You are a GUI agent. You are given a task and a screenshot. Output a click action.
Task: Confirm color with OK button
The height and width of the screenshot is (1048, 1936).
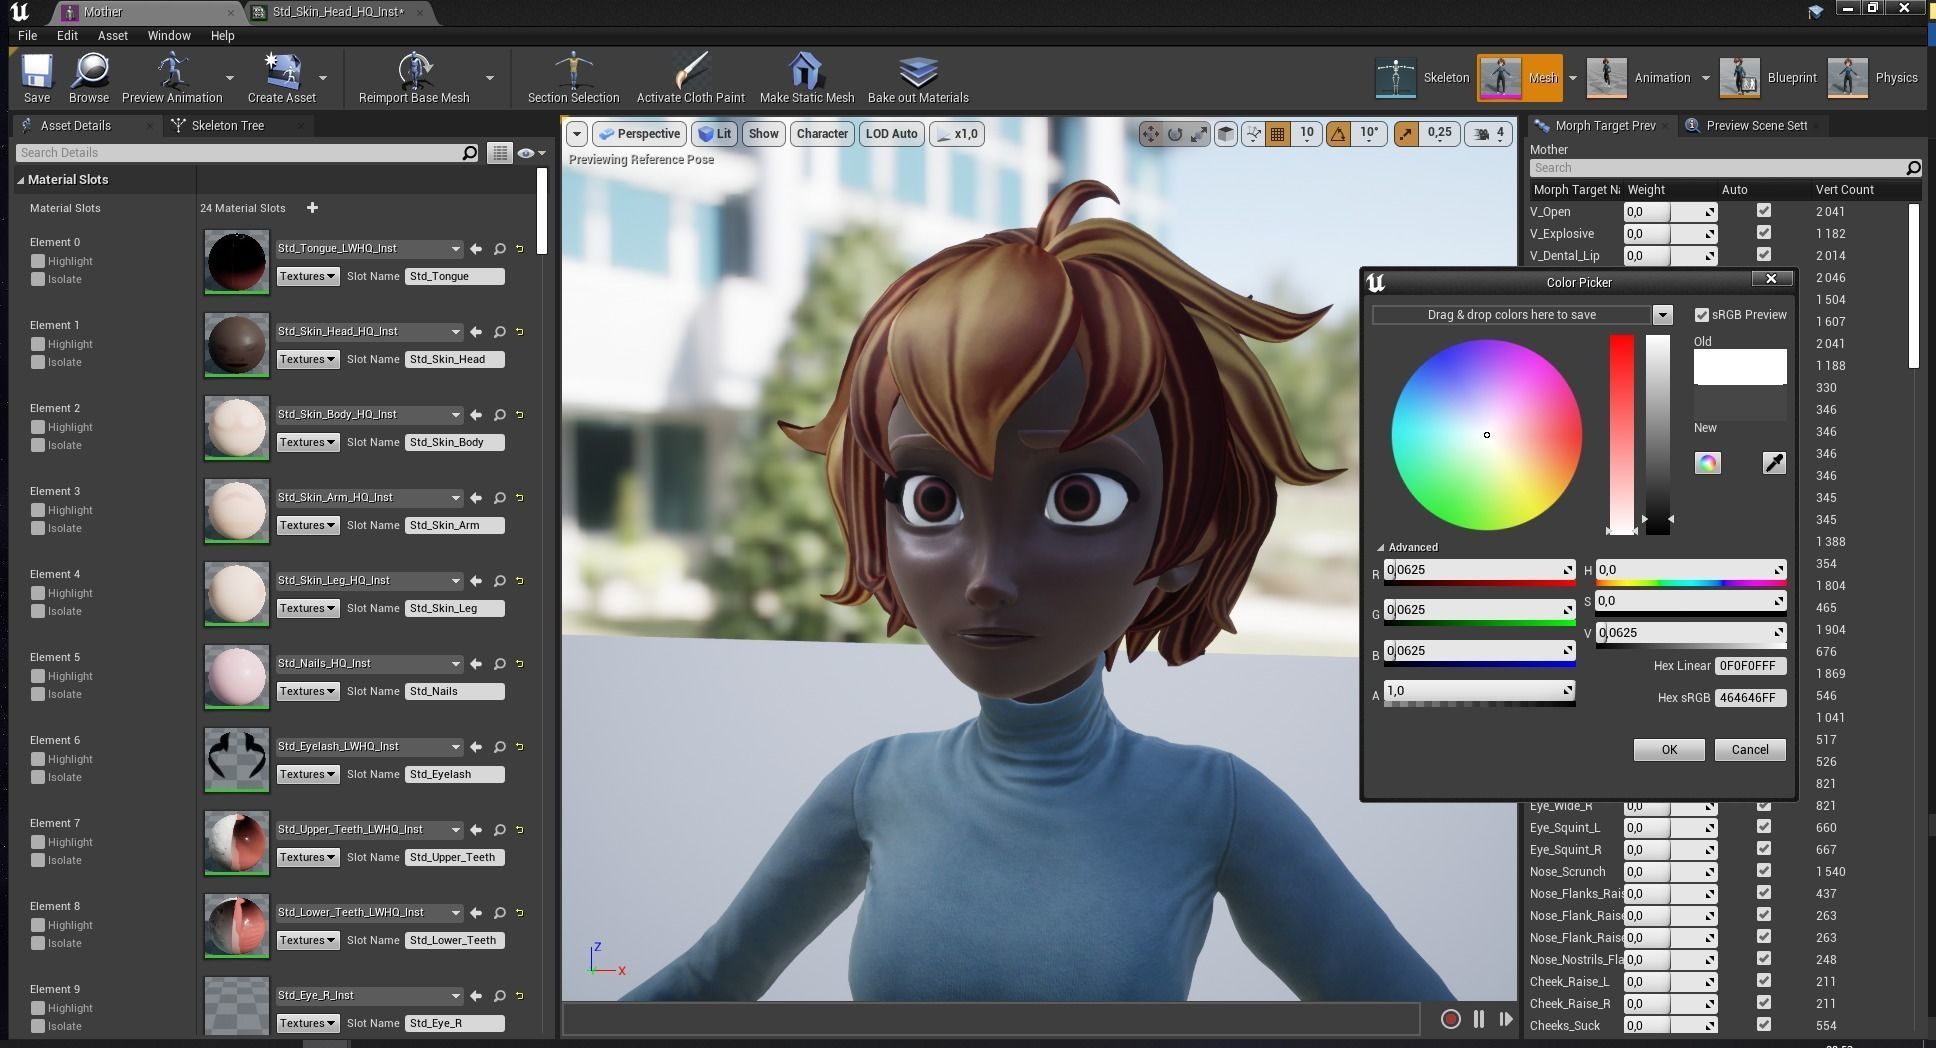(x=1669, y=750)
